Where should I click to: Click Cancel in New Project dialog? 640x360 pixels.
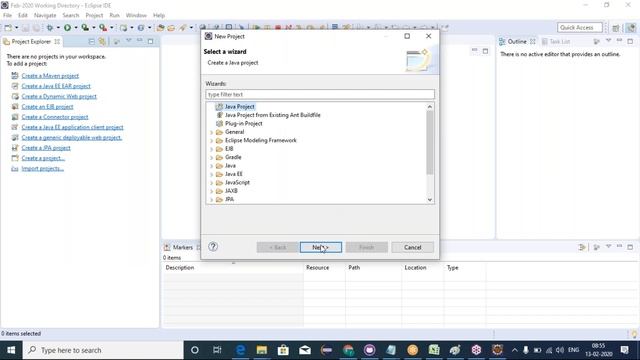coord(412,247)
